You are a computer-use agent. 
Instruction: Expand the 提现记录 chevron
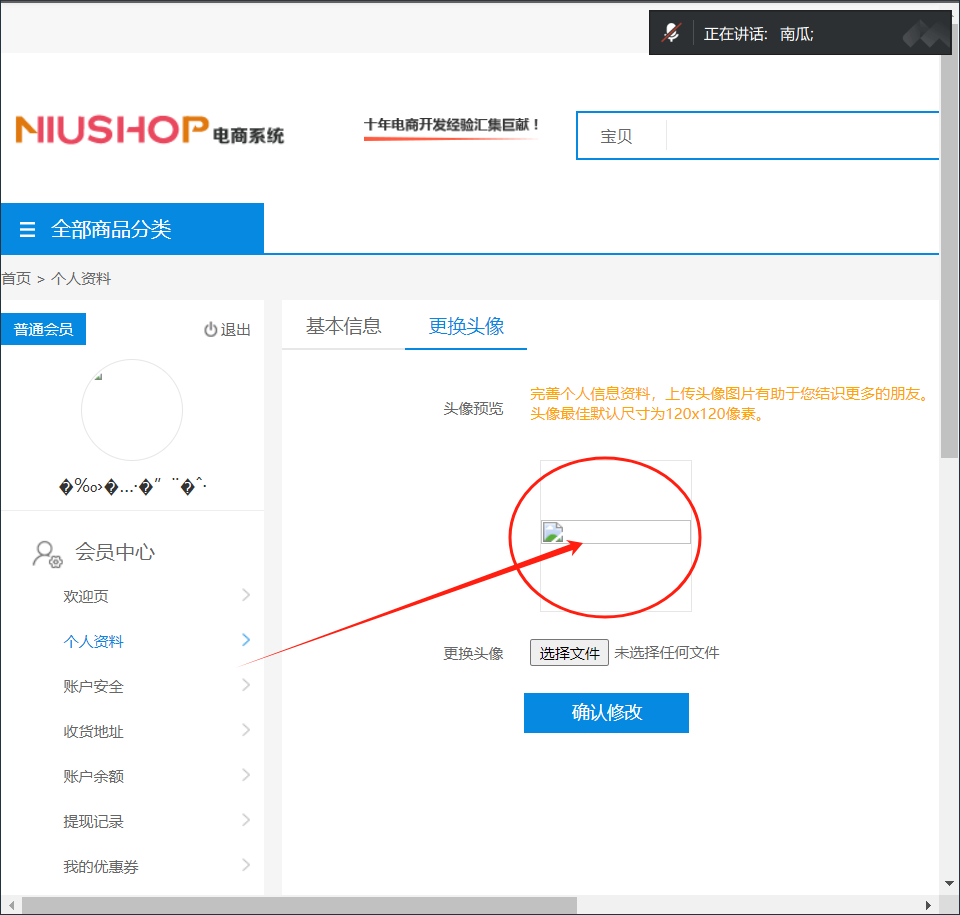[x=246, y=820]
